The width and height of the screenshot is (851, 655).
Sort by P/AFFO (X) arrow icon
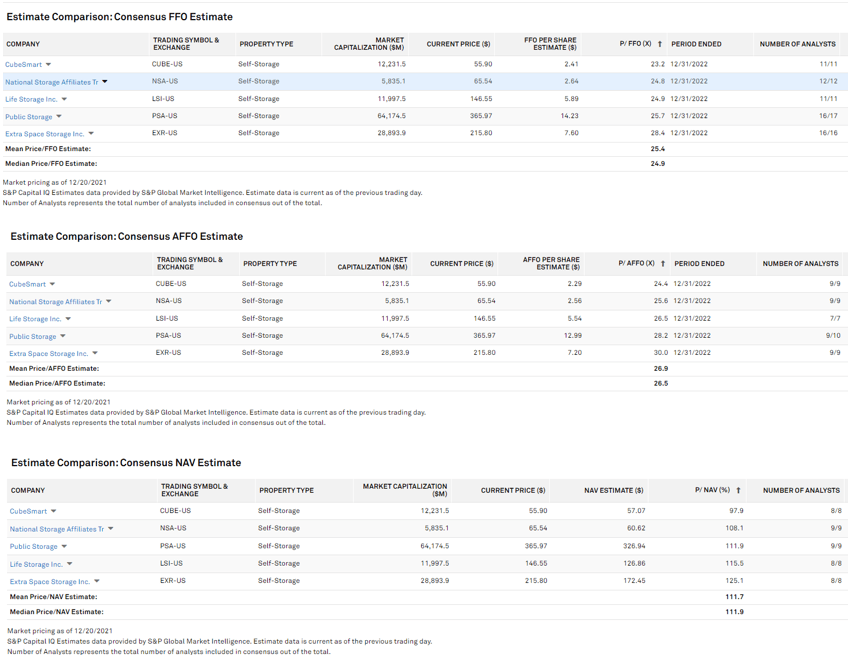663,264
